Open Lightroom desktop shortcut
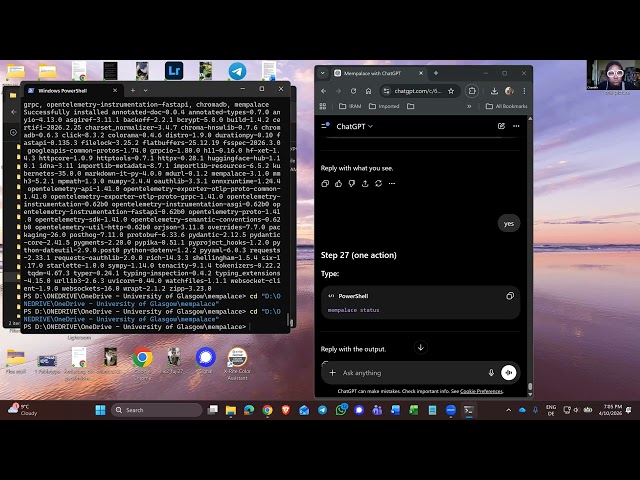Screen dimensions: 640x480 point(174,71)
